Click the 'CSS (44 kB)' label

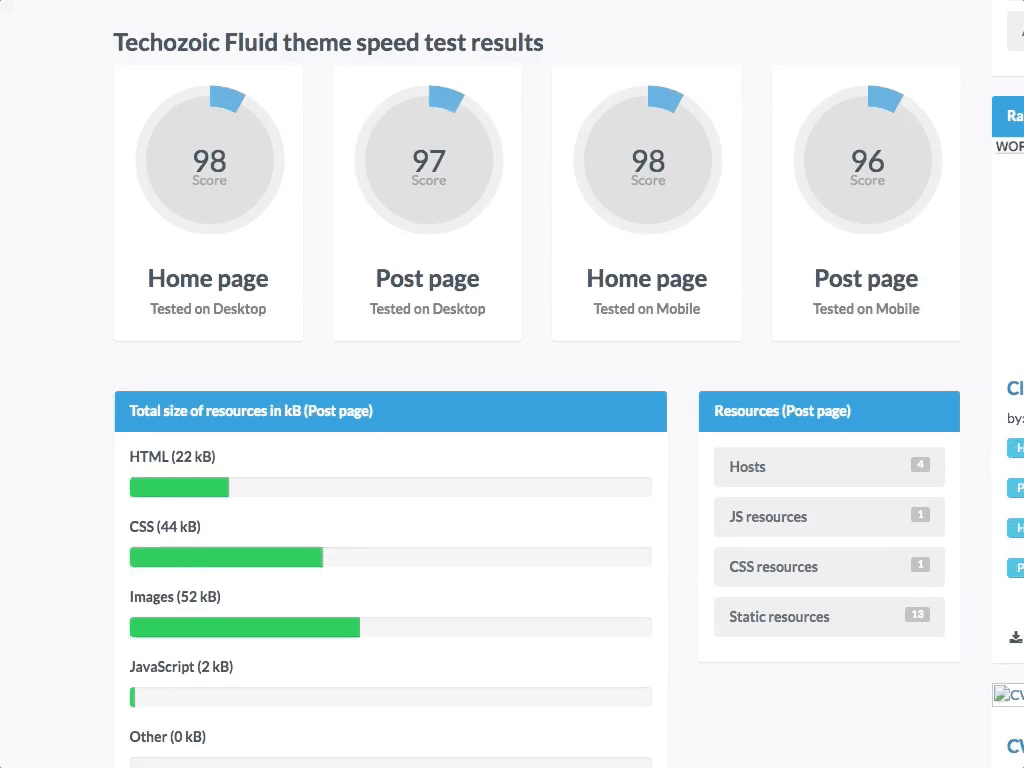pyautogui.click(x=165, y=526)
